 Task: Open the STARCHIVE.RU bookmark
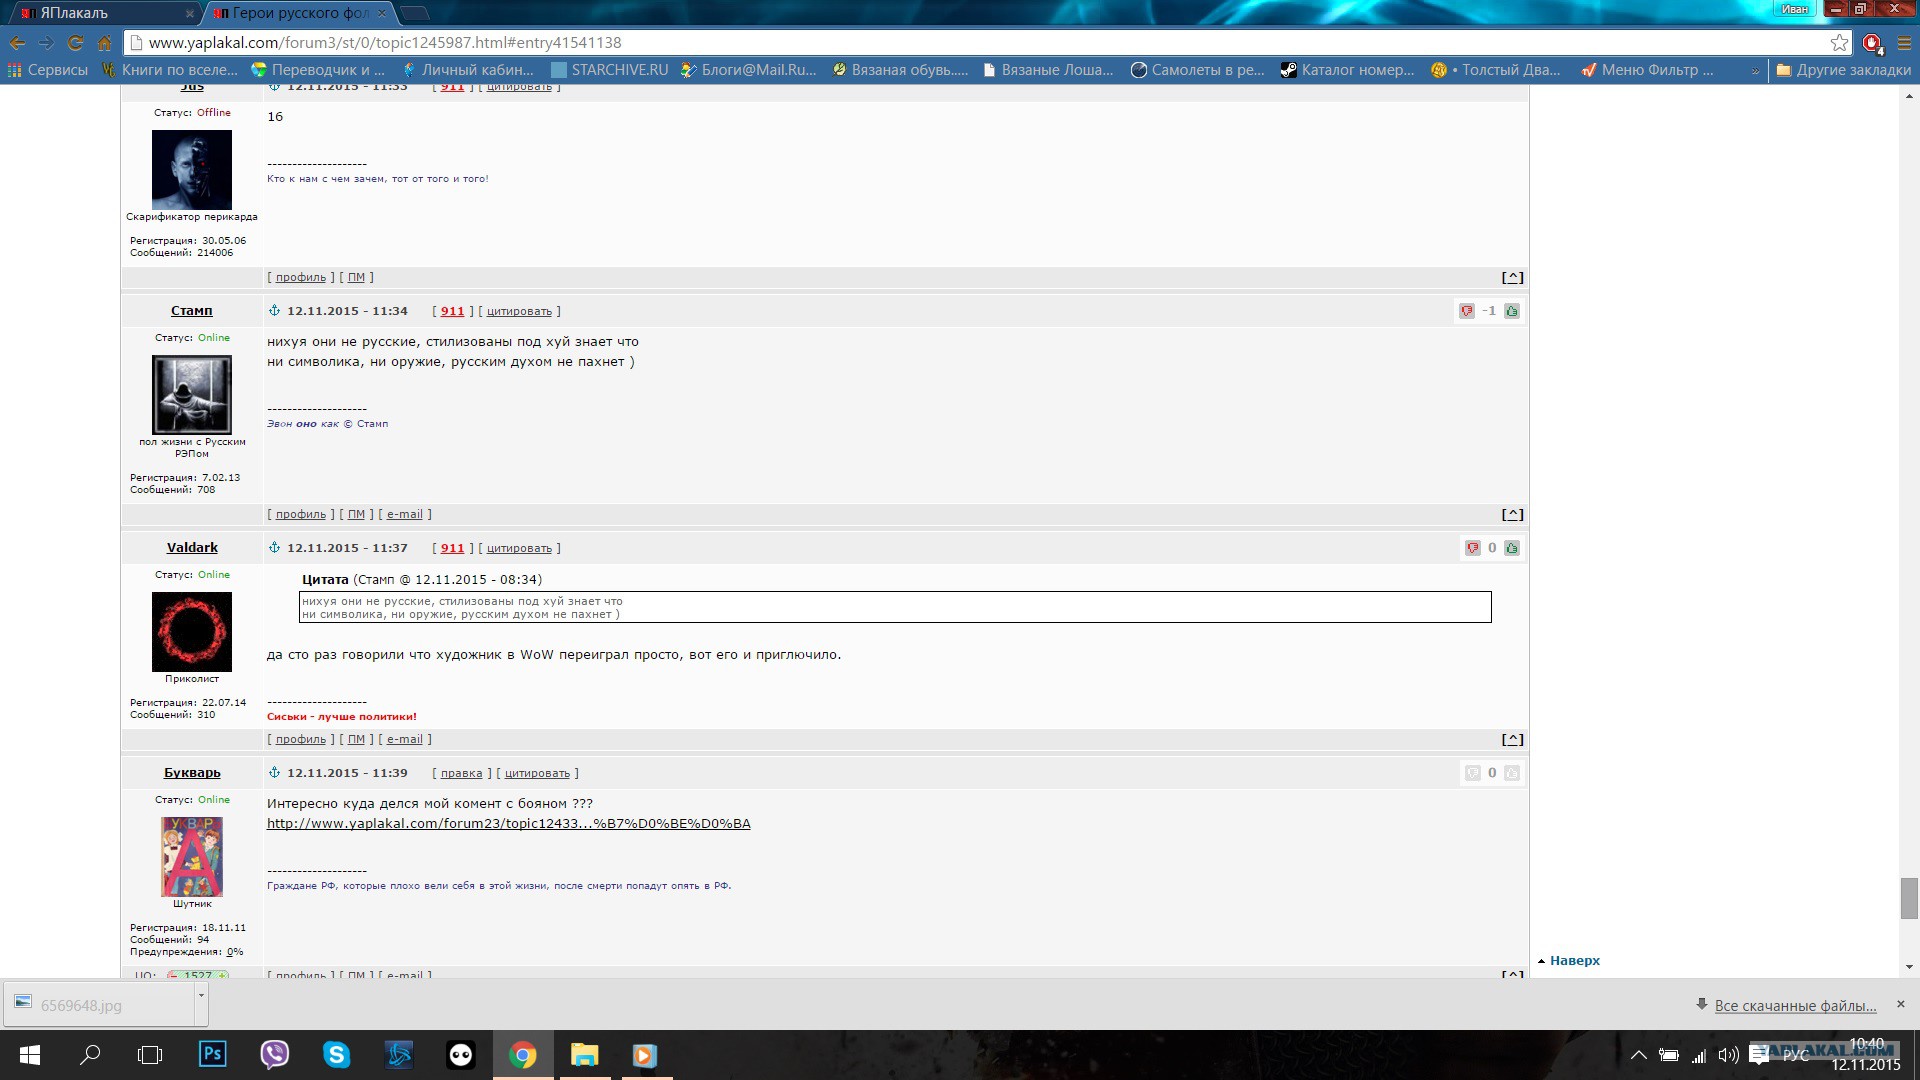click(x=609, y=70)
